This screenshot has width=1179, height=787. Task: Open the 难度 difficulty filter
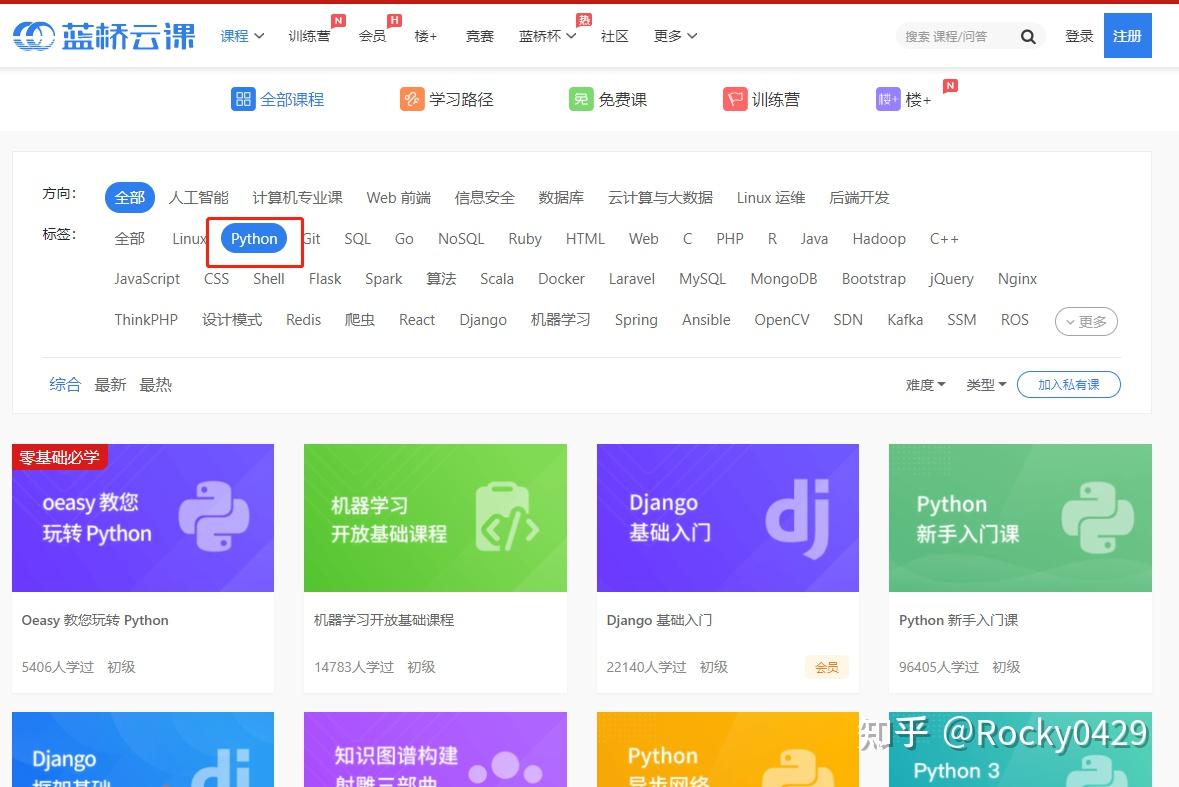[925, 385]
